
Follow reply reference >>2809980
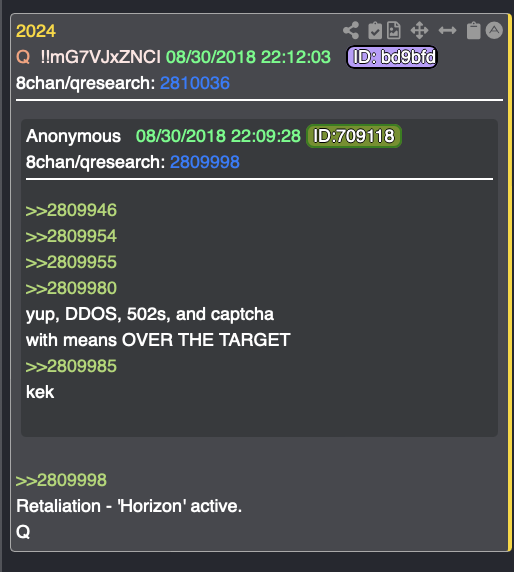71,288
